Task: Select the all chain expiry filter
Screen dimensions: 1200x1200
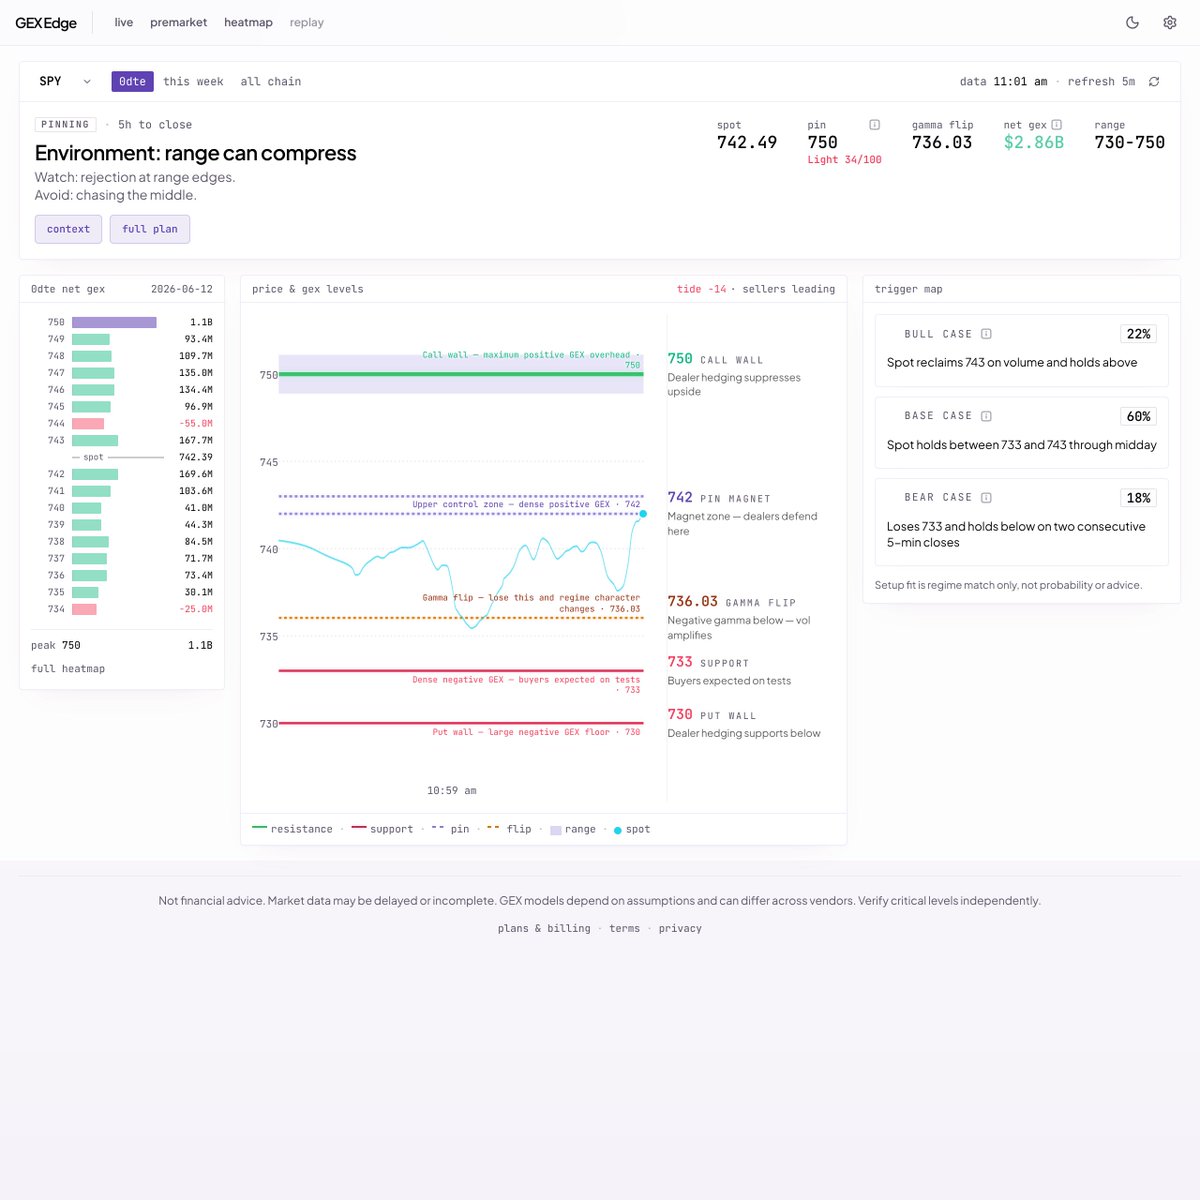Action: pos(271,82)
